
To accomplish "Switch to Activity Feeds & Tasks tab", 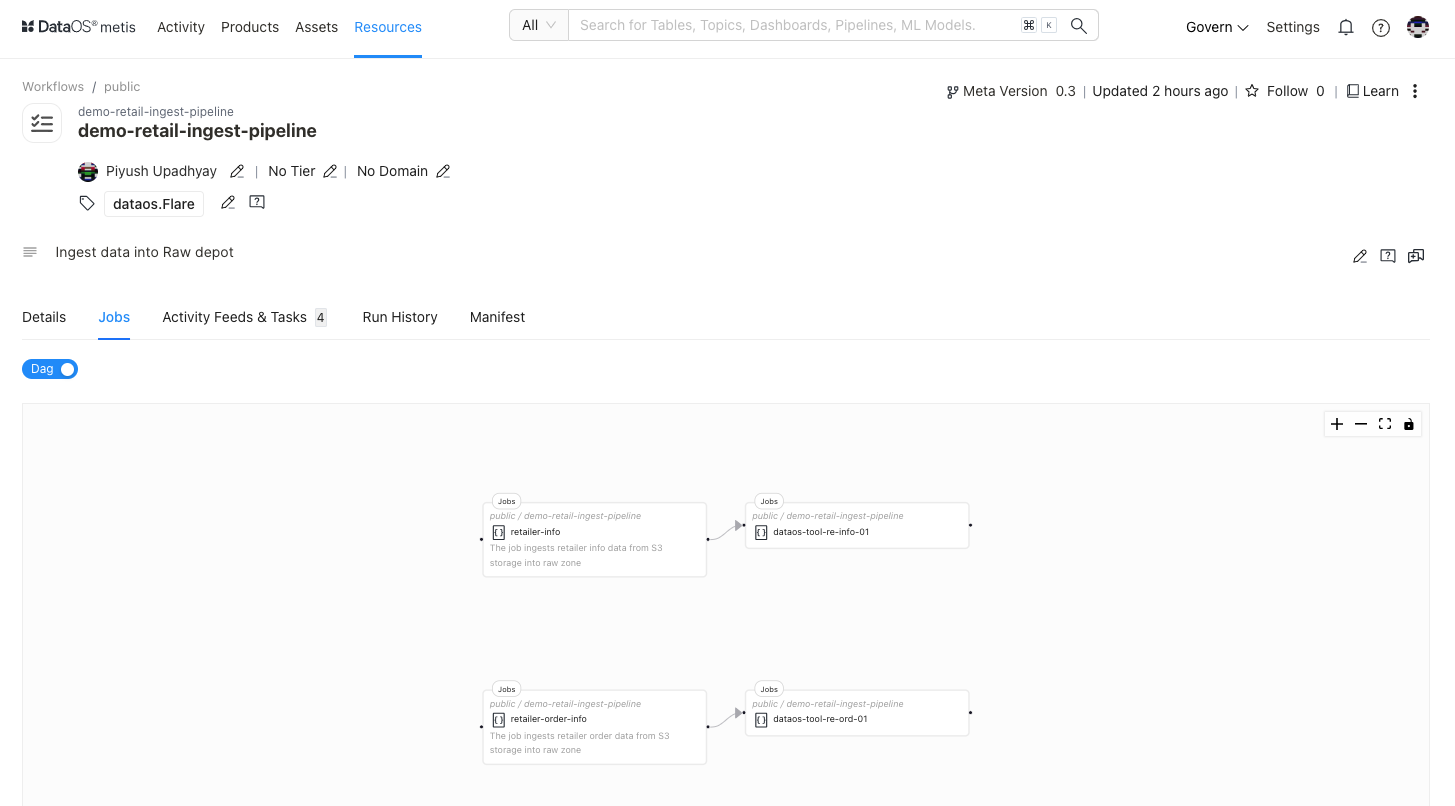I will 244,317.
